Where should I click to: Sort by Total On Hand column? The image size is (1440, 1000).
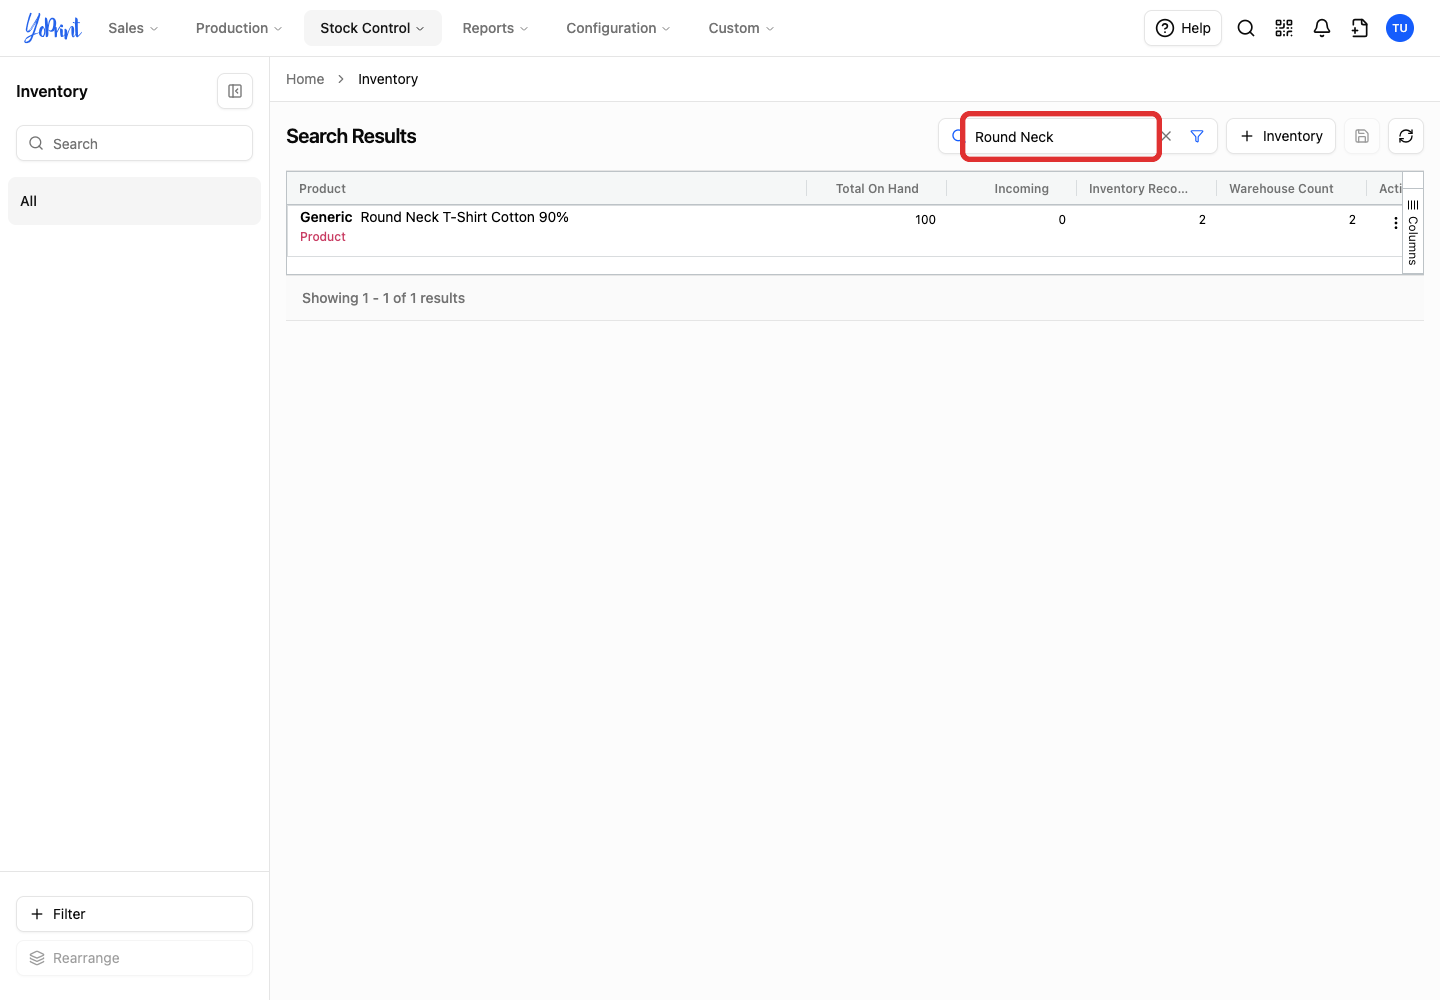[x=877, y=188]
